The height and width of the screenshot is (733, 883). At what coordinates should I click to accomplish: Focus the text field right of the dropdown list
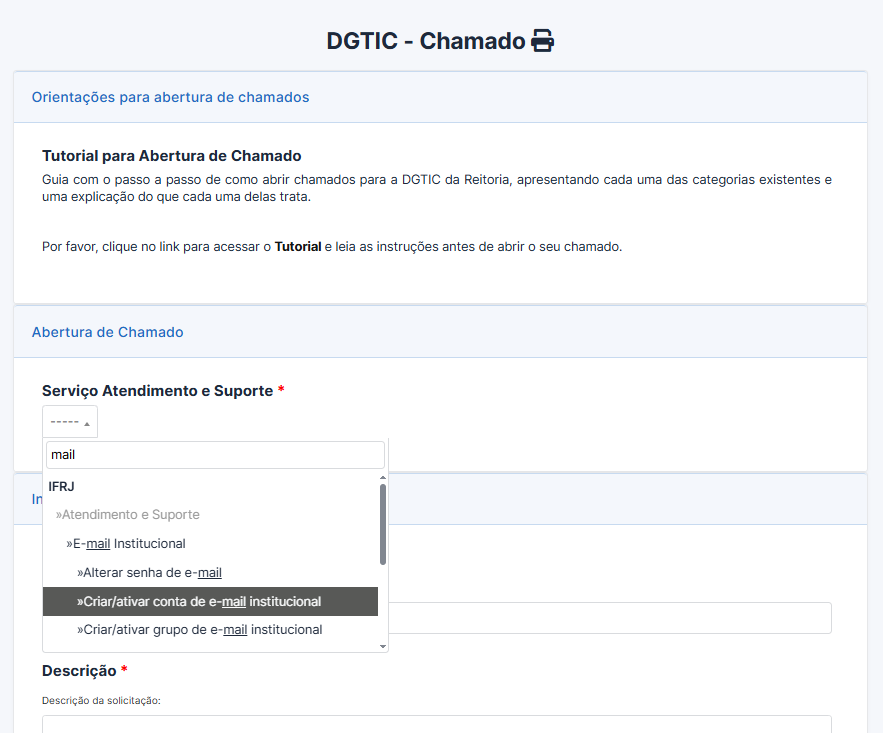click(x=609, y=618)
